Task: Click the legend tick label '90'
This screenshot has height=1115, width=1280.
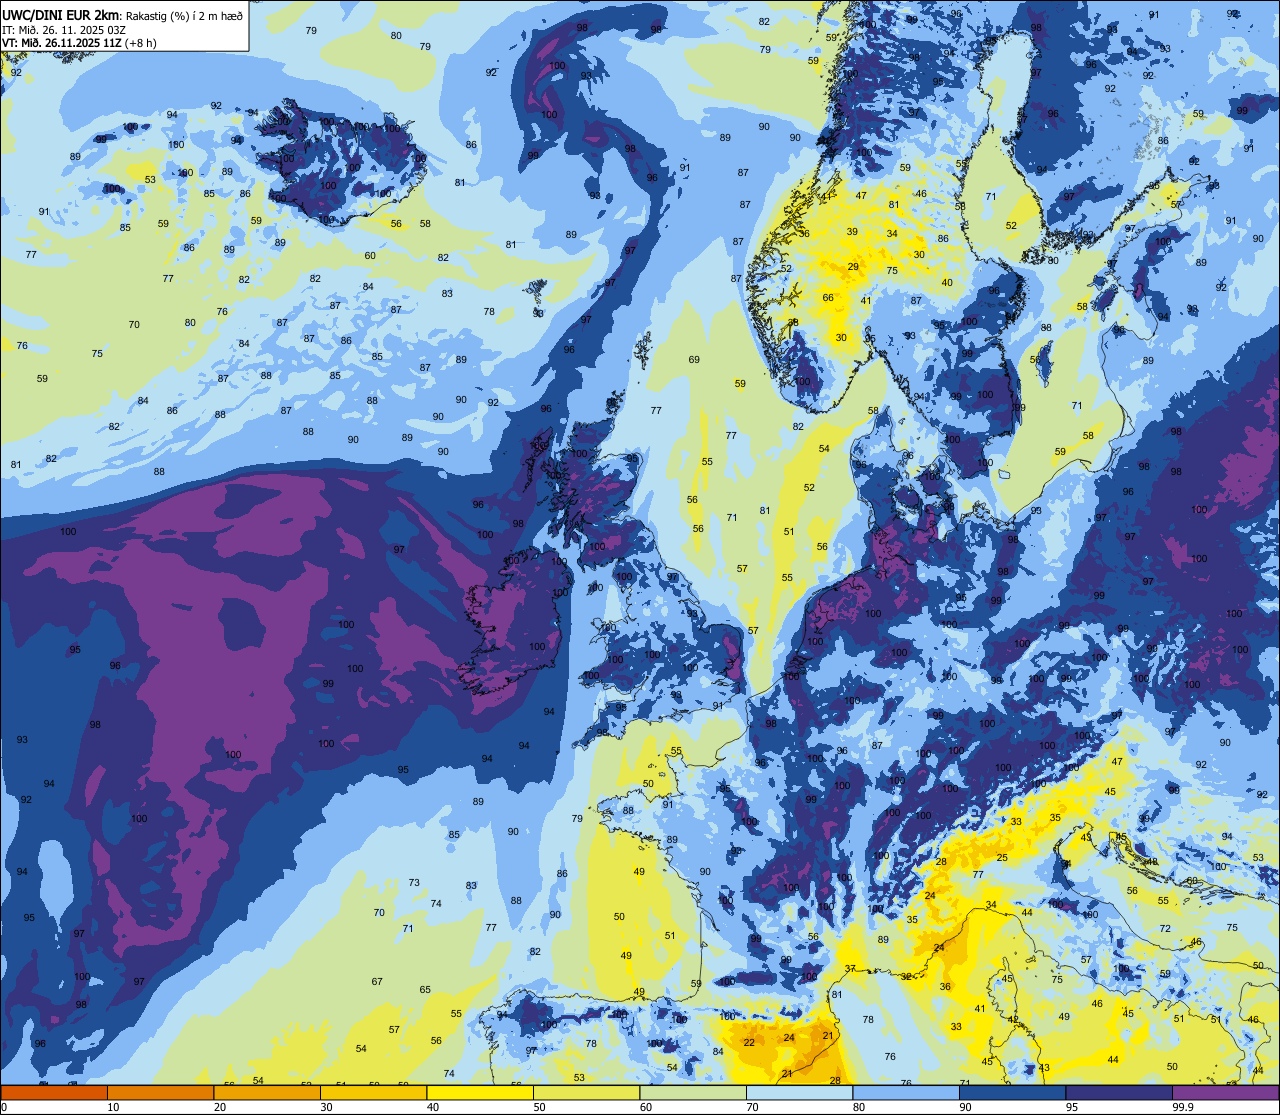Action: coord(965,1107)
